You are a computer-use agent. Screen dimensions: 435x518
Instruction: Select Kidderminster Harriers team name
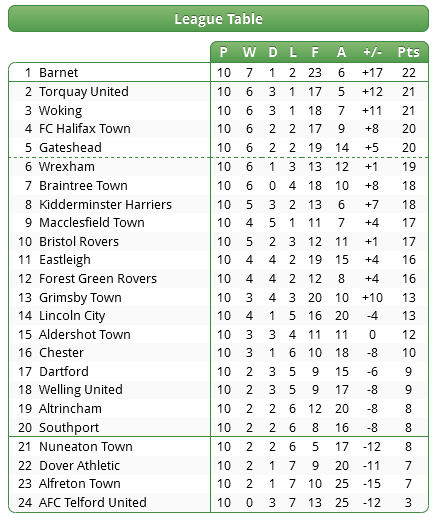105,204
